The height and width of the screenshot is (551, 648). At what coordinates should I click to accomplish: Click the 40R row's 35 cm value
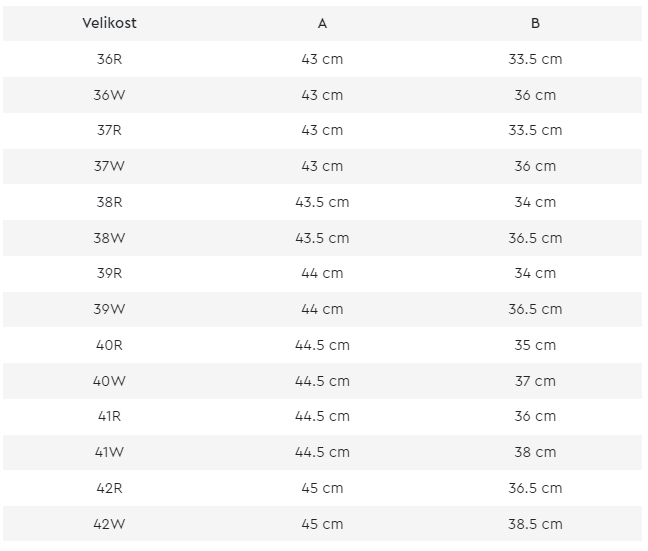click(x=535, y=345)
